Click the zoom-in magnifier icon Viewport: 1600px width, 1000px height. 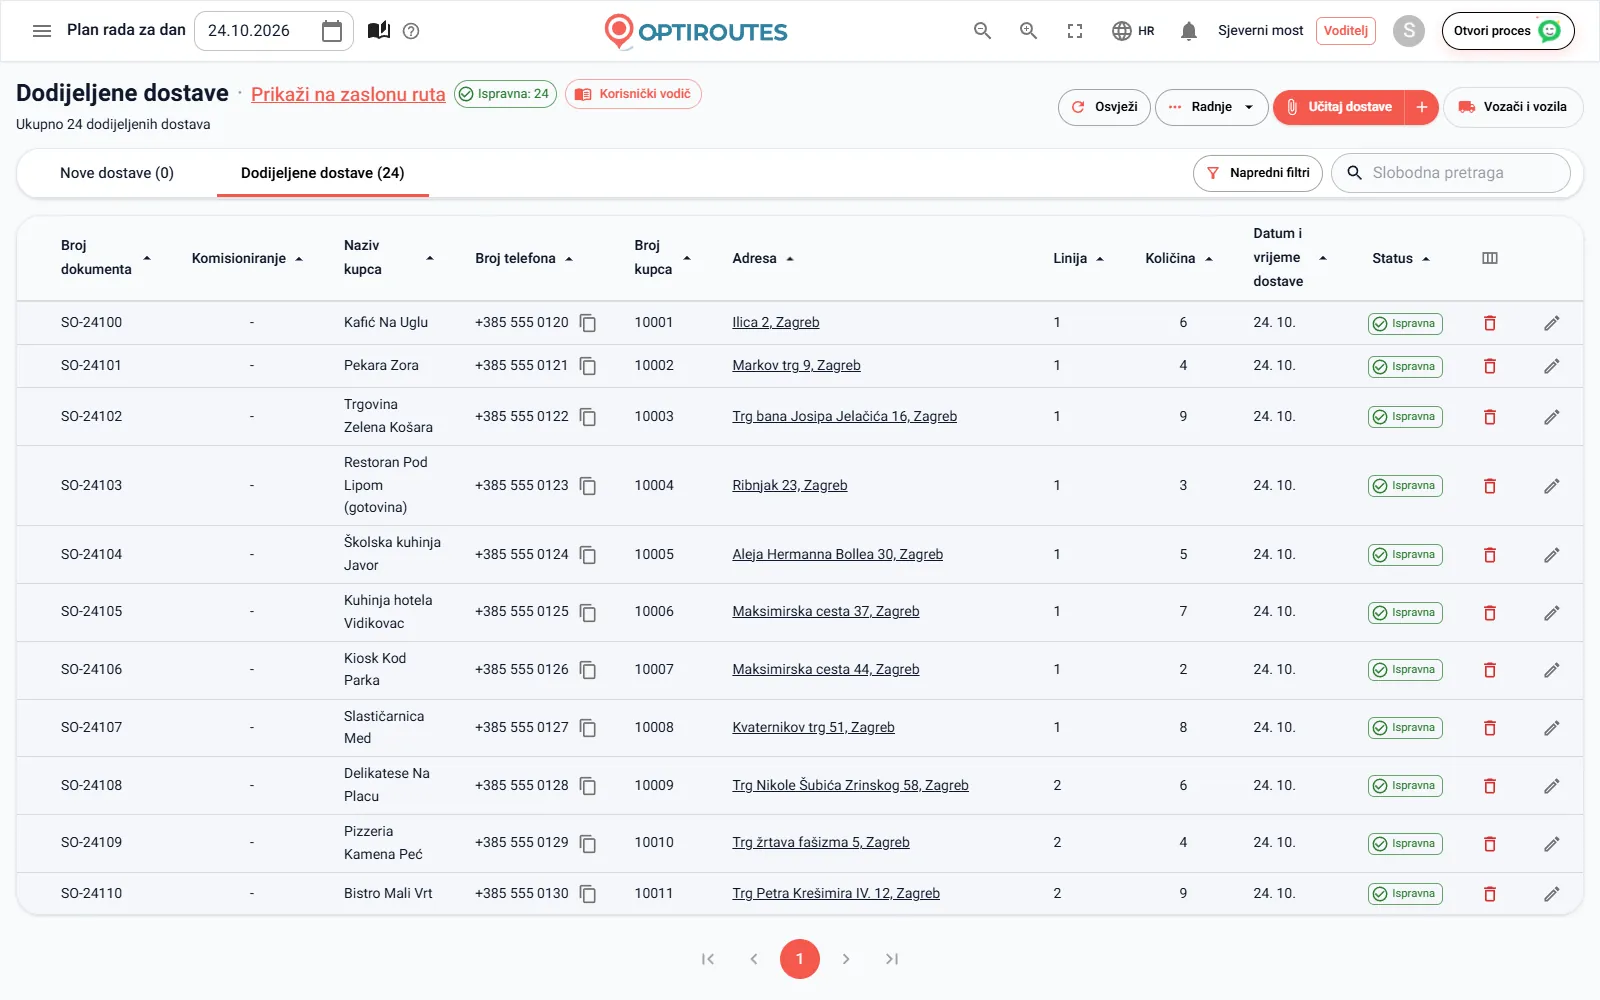tap(1028, 31)
